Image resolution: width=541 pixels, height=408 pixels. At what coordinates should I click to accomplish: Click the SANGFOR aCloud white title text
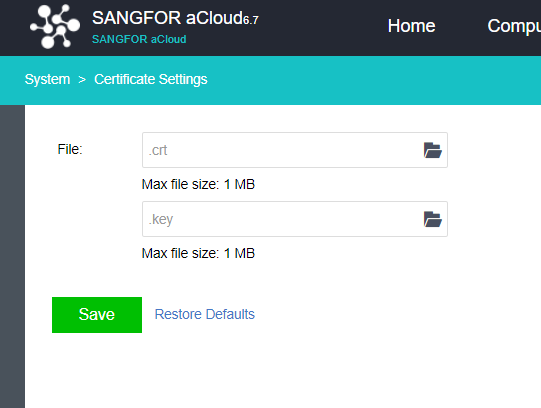coord(167,18)
